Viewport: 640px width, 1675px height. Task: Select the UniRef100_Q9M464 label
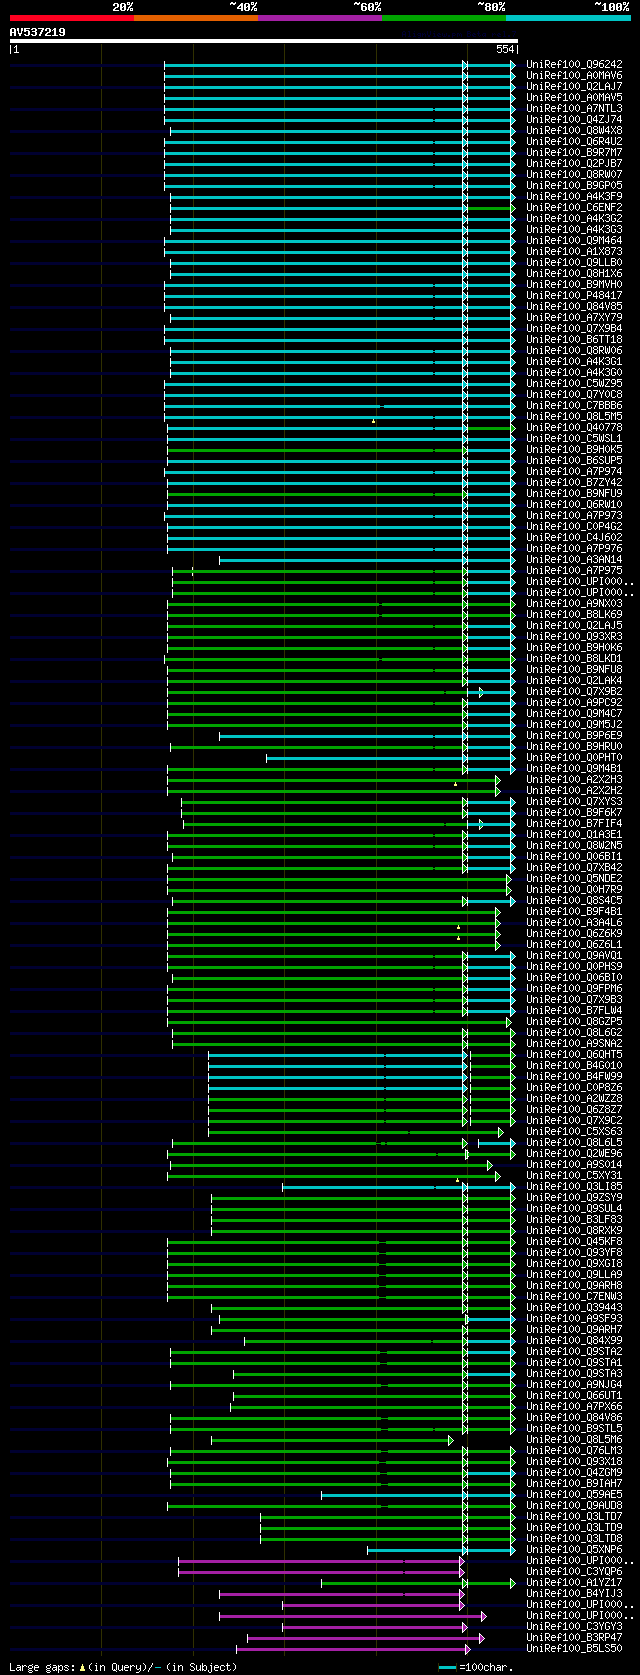(x=574, y=241)
